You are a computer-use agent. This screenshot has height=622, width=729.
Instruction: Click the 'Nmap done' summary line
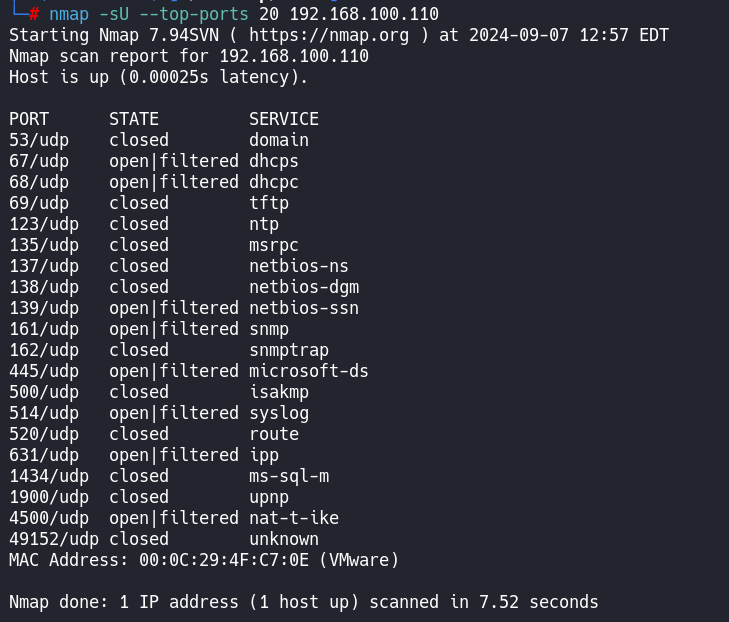pos(304,602)
